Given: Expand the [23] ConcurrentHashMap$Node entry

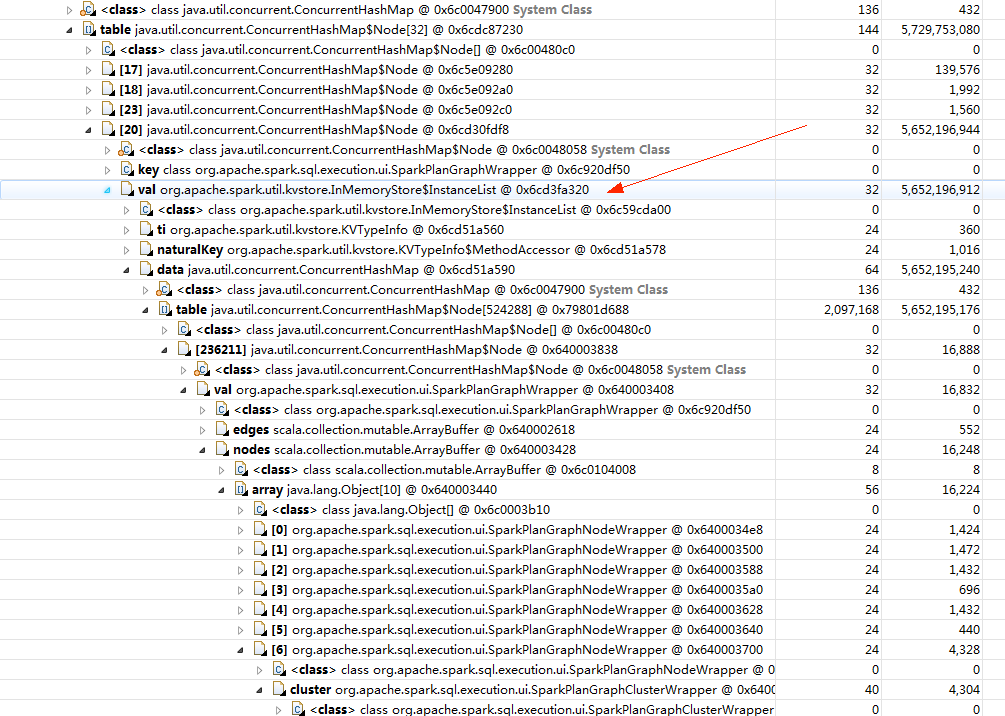Looking at the screenshot, I should [88, 110].
